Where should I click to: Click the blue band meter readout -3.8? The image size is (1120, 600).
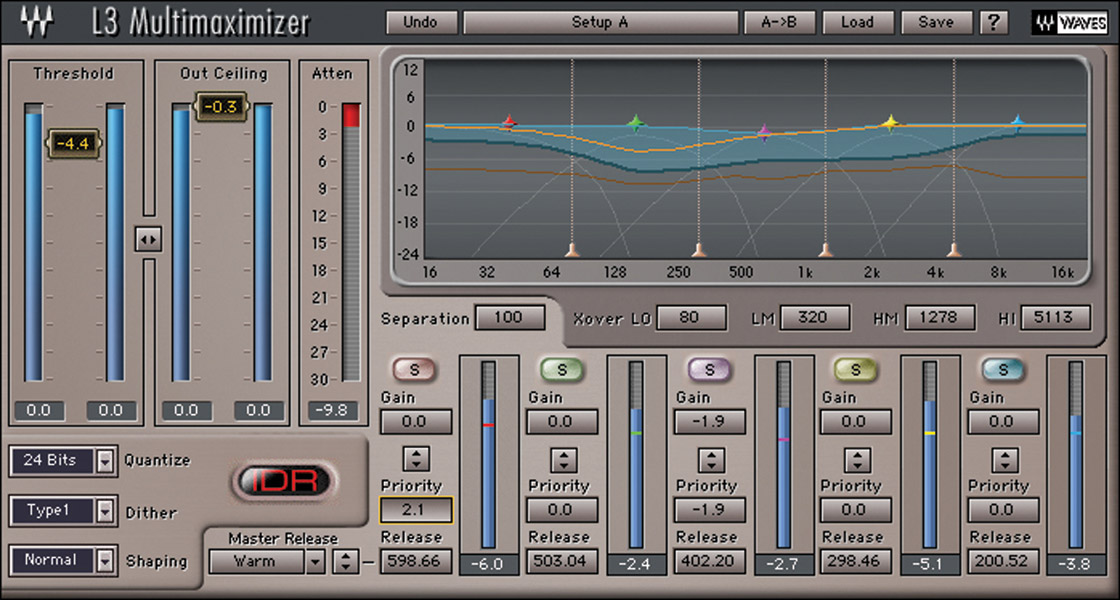click(1076, 564)
